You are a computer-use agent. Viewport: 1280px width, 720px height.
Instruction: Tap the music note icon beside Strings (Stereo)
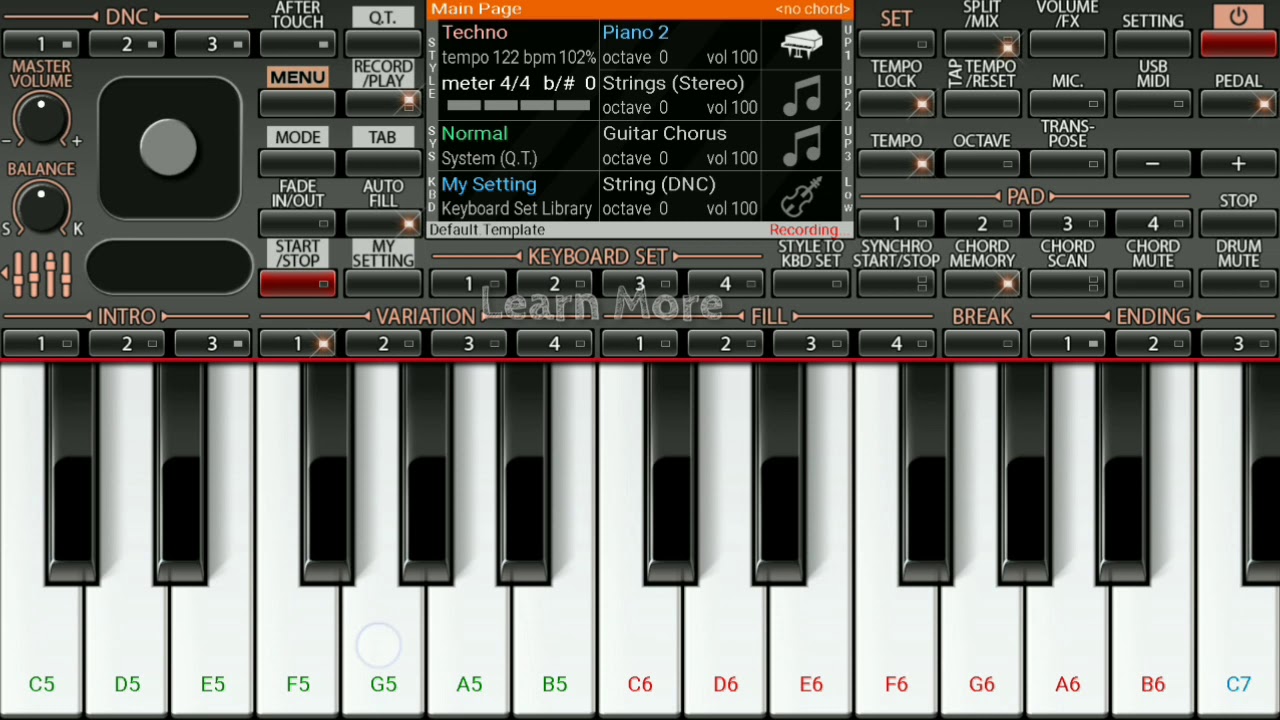pyautogui.click(x=801, y=95)
